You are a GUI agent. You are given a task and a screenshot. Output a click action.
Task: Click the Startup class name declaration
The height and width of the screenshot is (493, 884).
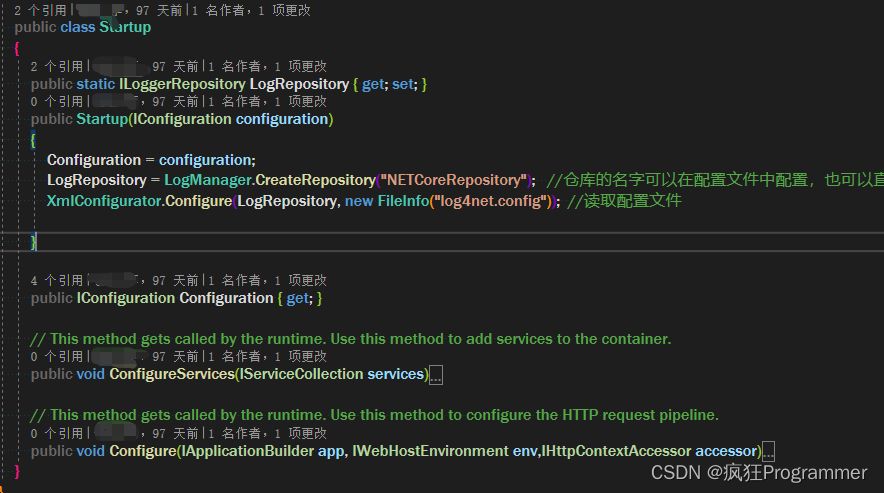tap(125, 27)
